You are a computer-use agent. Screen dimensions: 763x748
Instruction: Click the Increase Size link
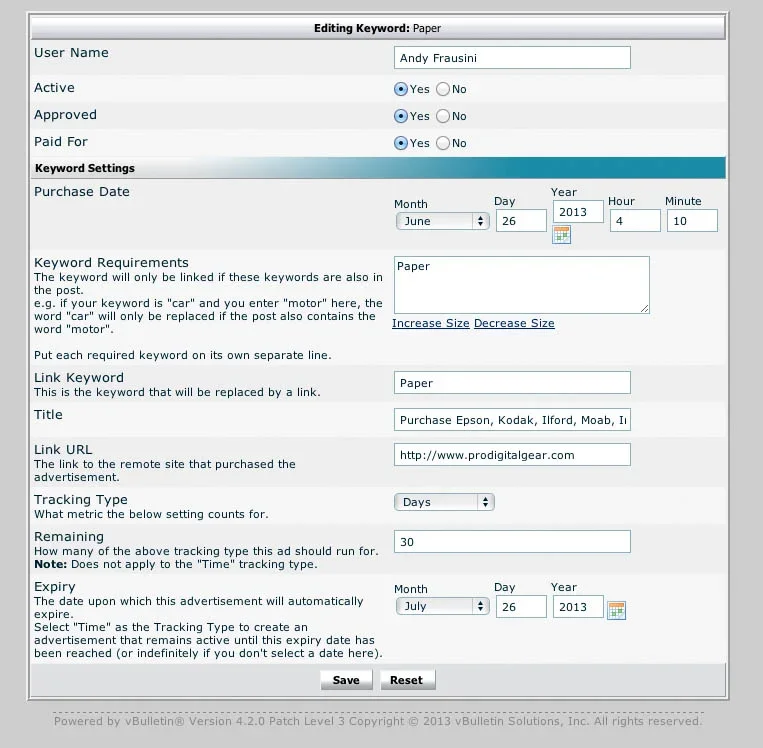coord(431,323)
